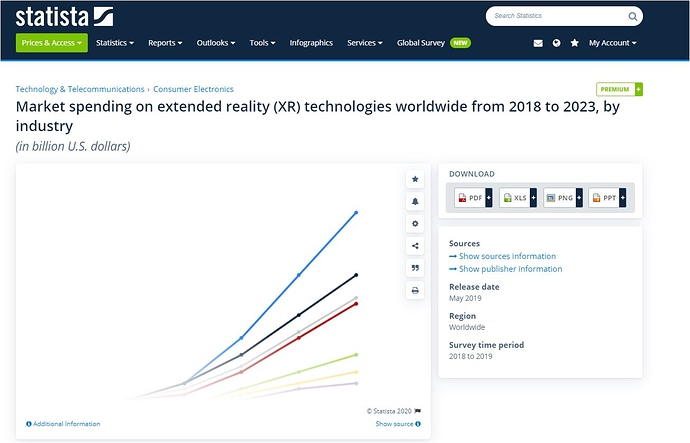Click the last data point on dark navy line

pos(356,275)
